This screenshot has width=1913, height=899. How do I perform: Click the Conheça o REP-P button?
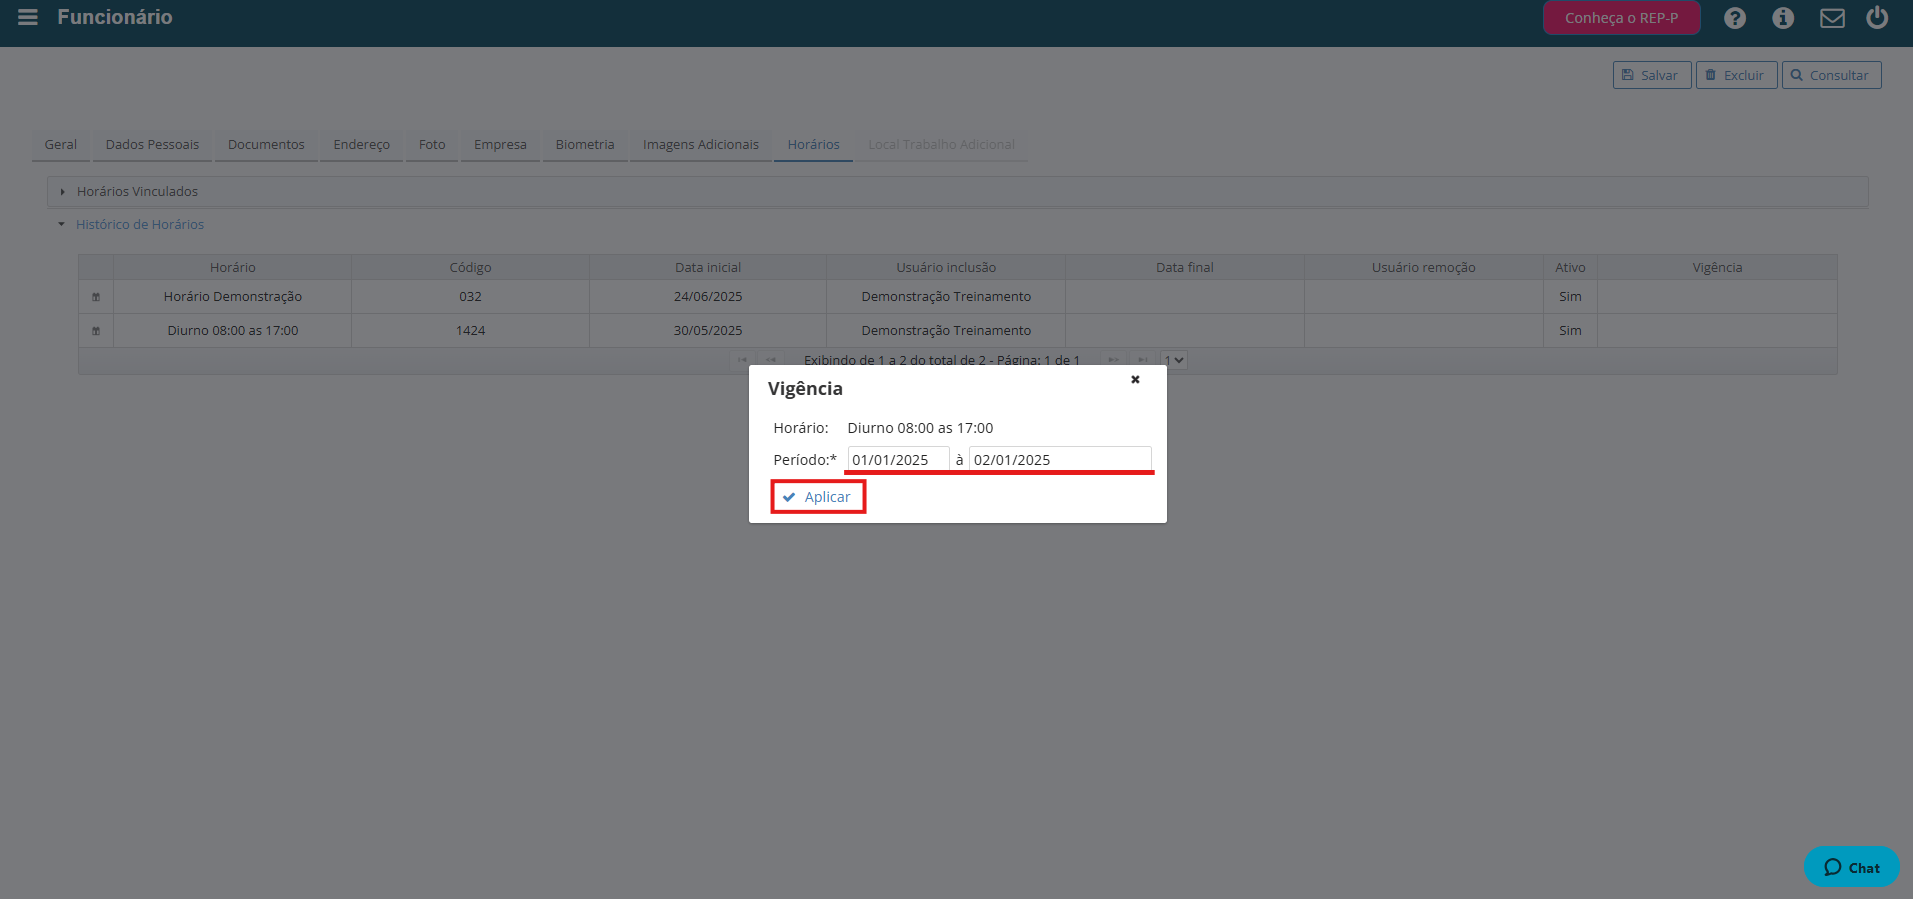pyautogui.click(x=1621, y=18)
